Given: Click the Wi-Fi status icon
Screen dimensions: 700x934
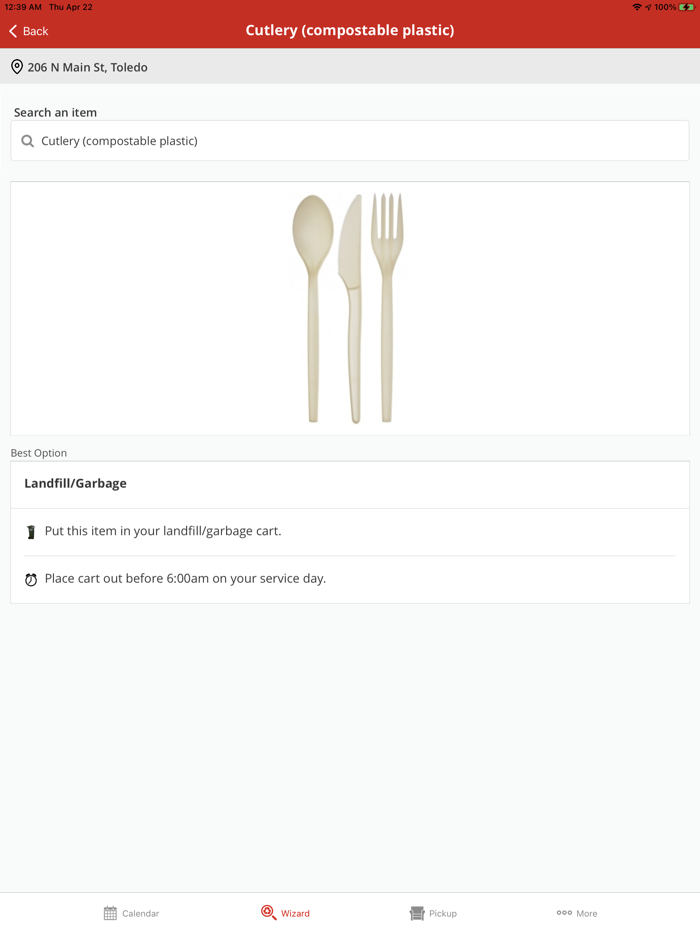Looking at the screenshot, I should click(637, 7).
